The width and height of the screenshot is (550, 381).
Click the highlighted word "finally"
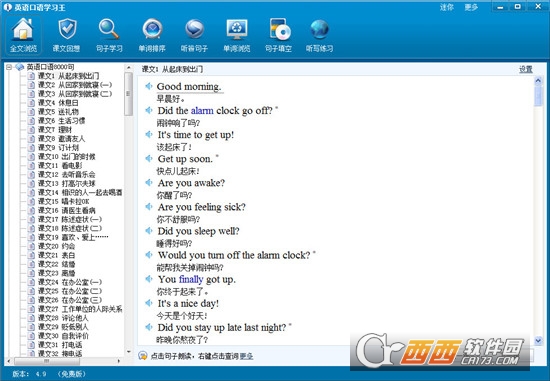coord(191,279)
